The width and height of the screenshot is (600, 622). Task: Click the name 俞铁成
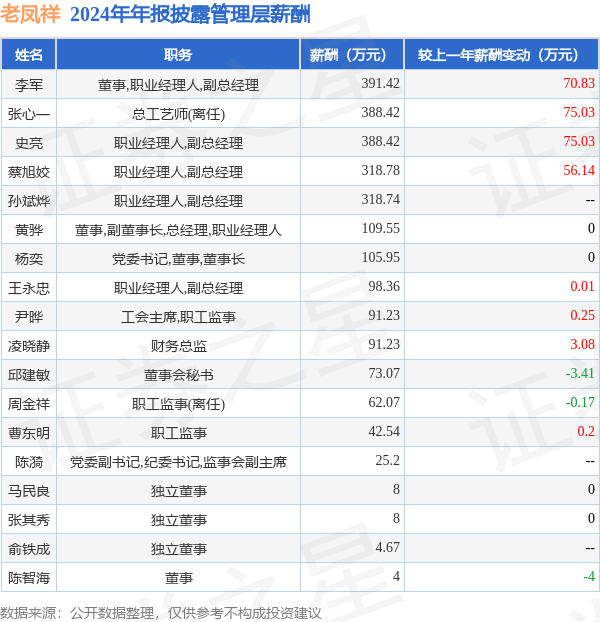[29, 548]
